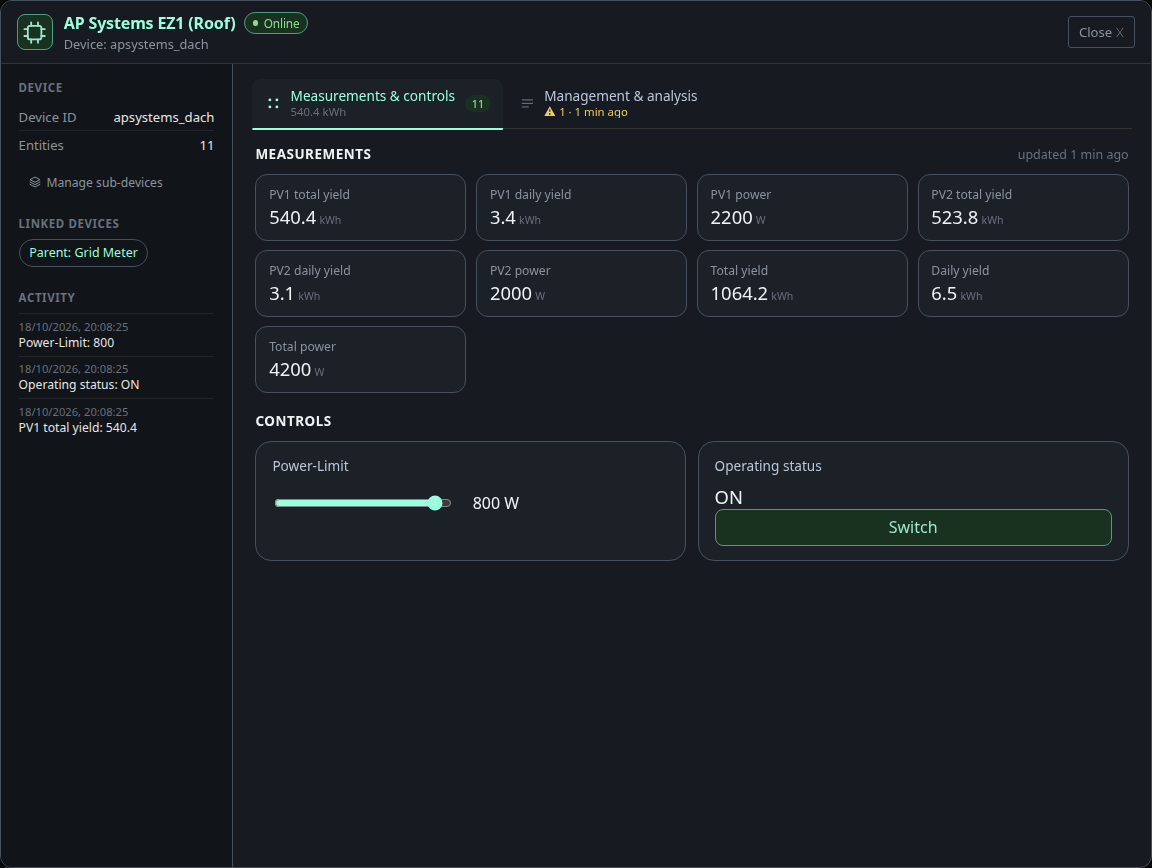Select the PV2 total yield card
The image size is (1152, 868).
(1023, 207)
